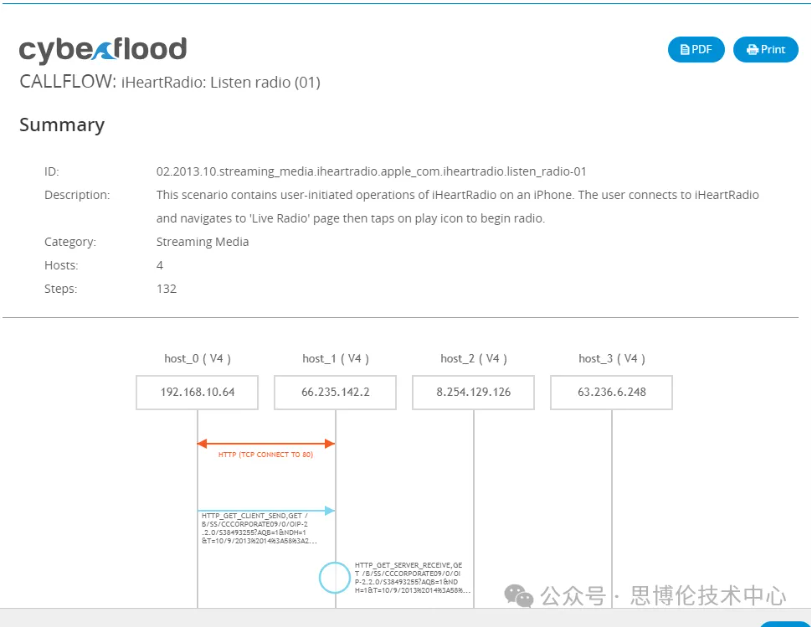Select the 8.254.129.126 host box
This screenshot has width=811, height=627.
coord(473,392)
